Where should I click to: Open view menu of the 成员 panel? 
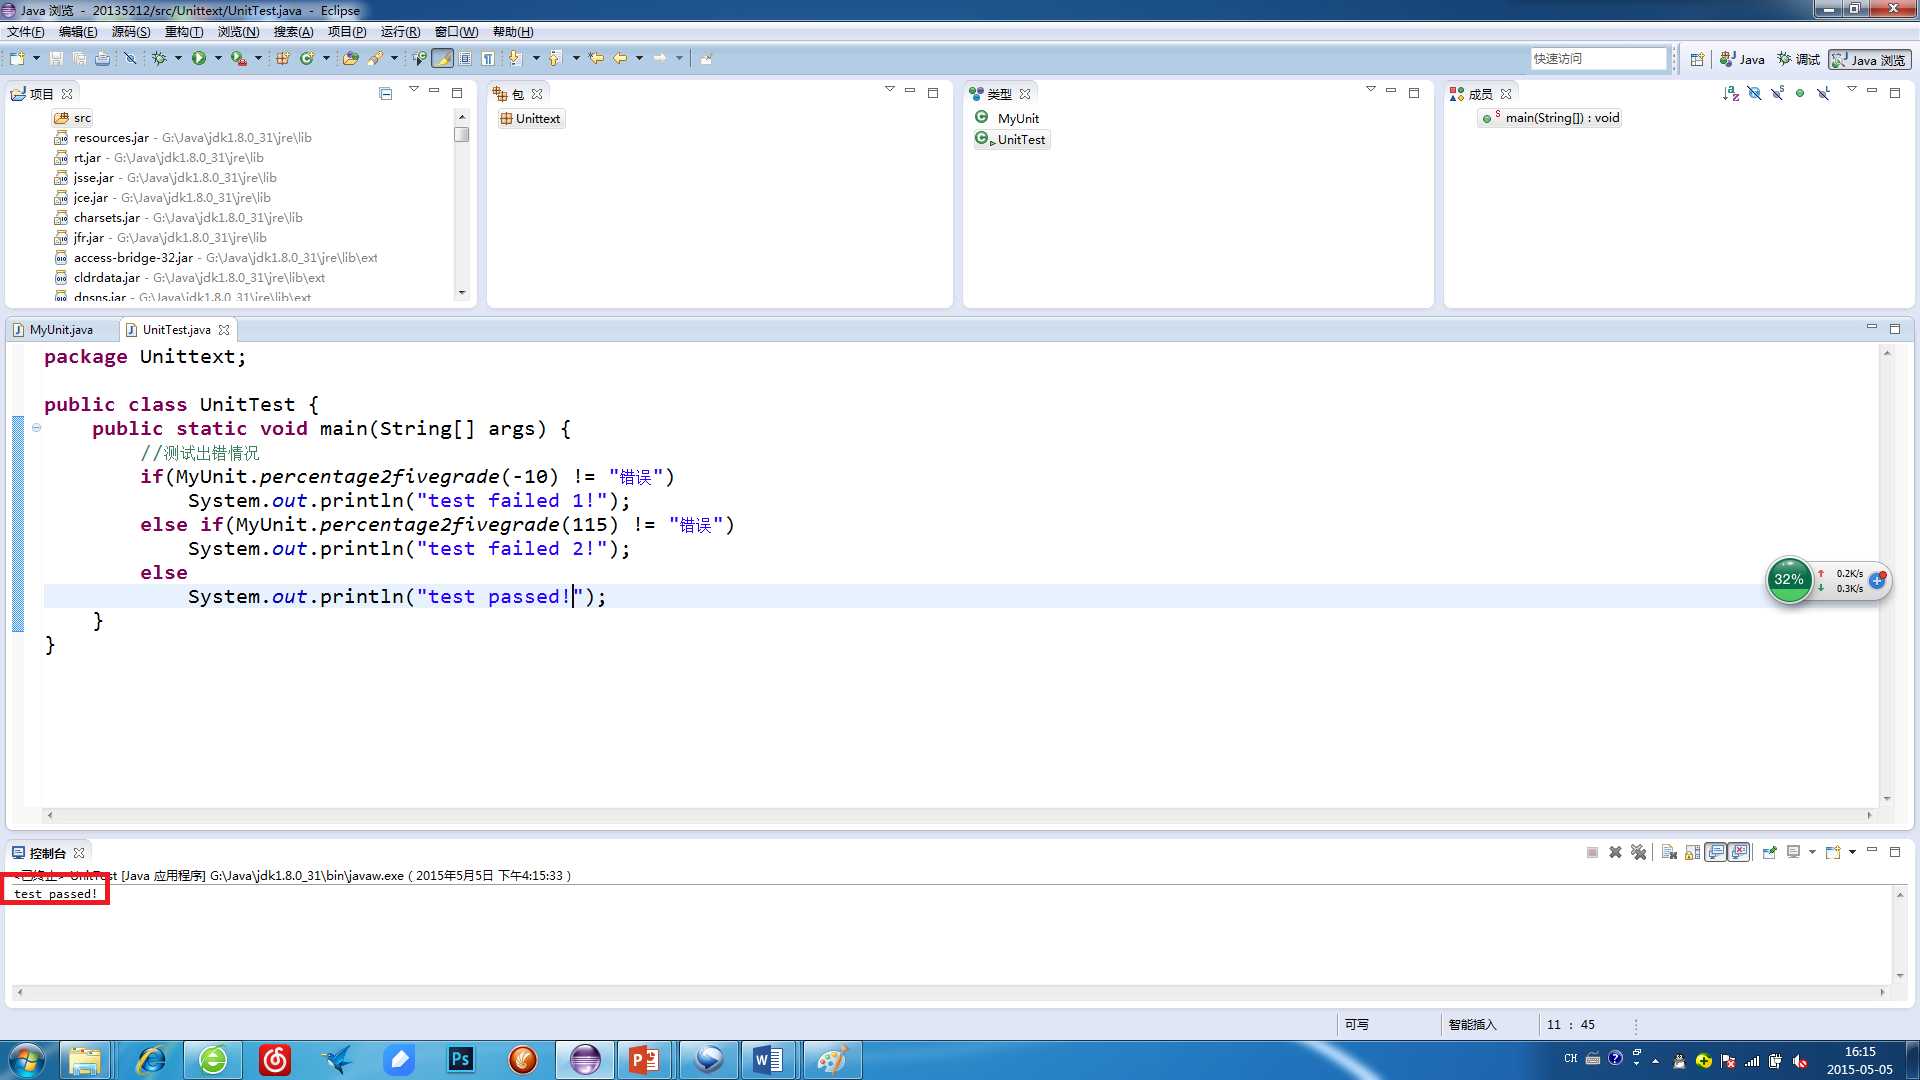tap(1851, 90)
